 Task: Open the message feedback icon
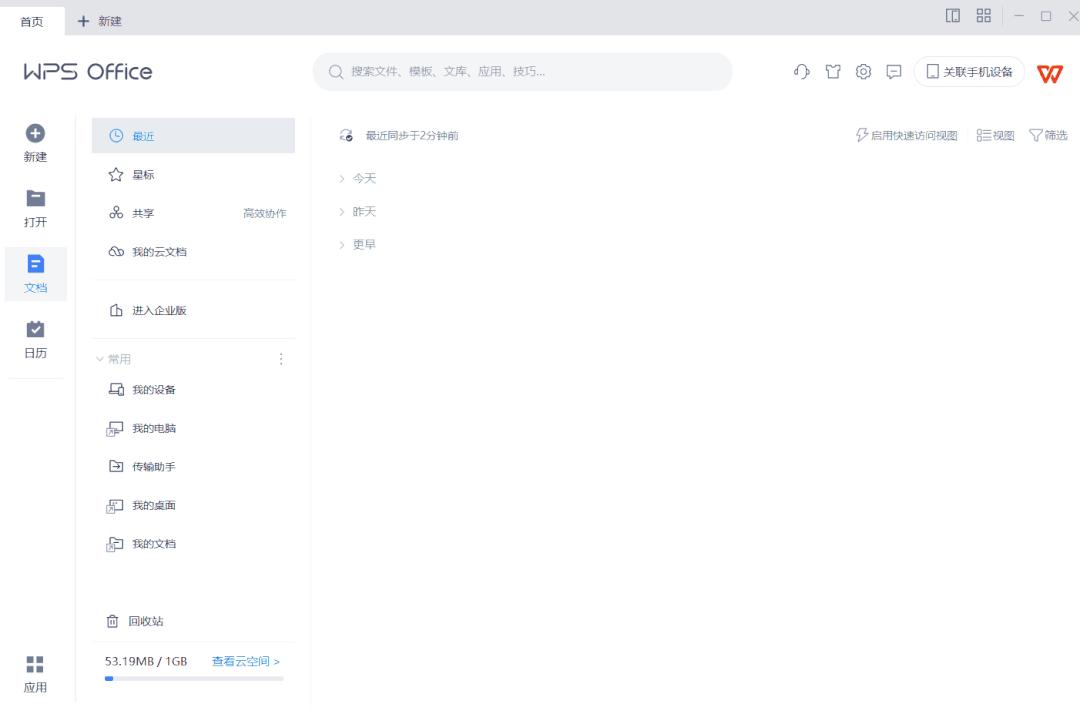(893, 72)
